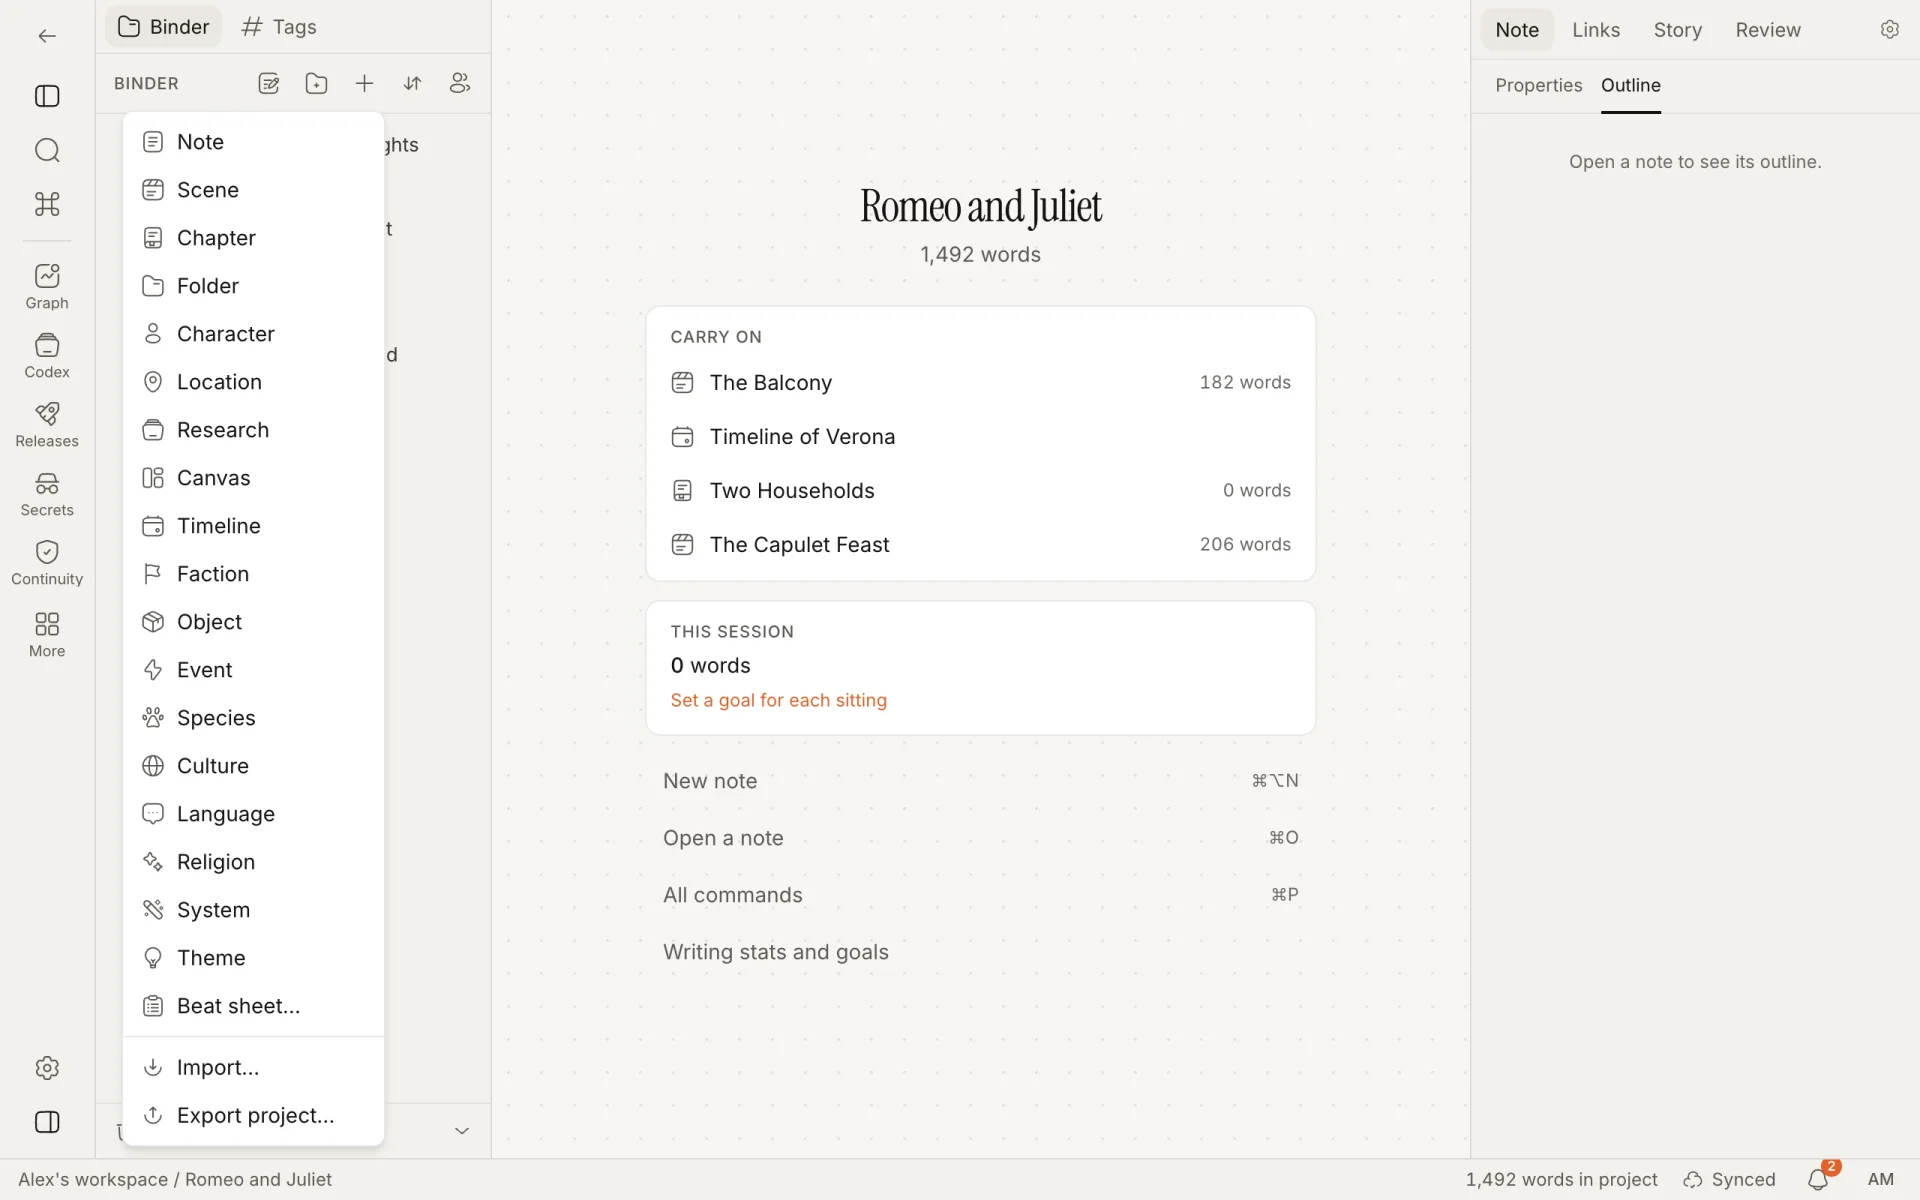Click Writing stats and goals
The height and width of the screenshot is (1200, 1920).
[980, 952]
